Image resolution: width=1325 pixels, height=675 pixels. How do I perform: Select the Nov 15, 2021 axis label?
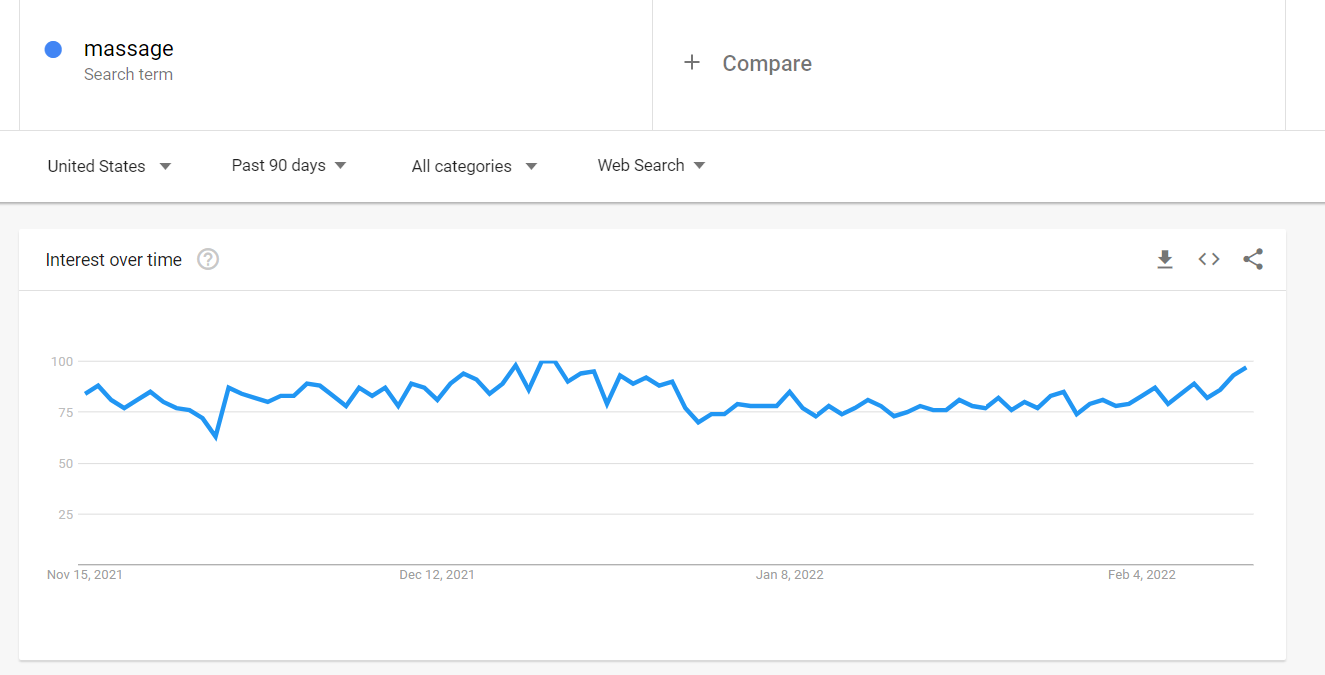[85, 575]
